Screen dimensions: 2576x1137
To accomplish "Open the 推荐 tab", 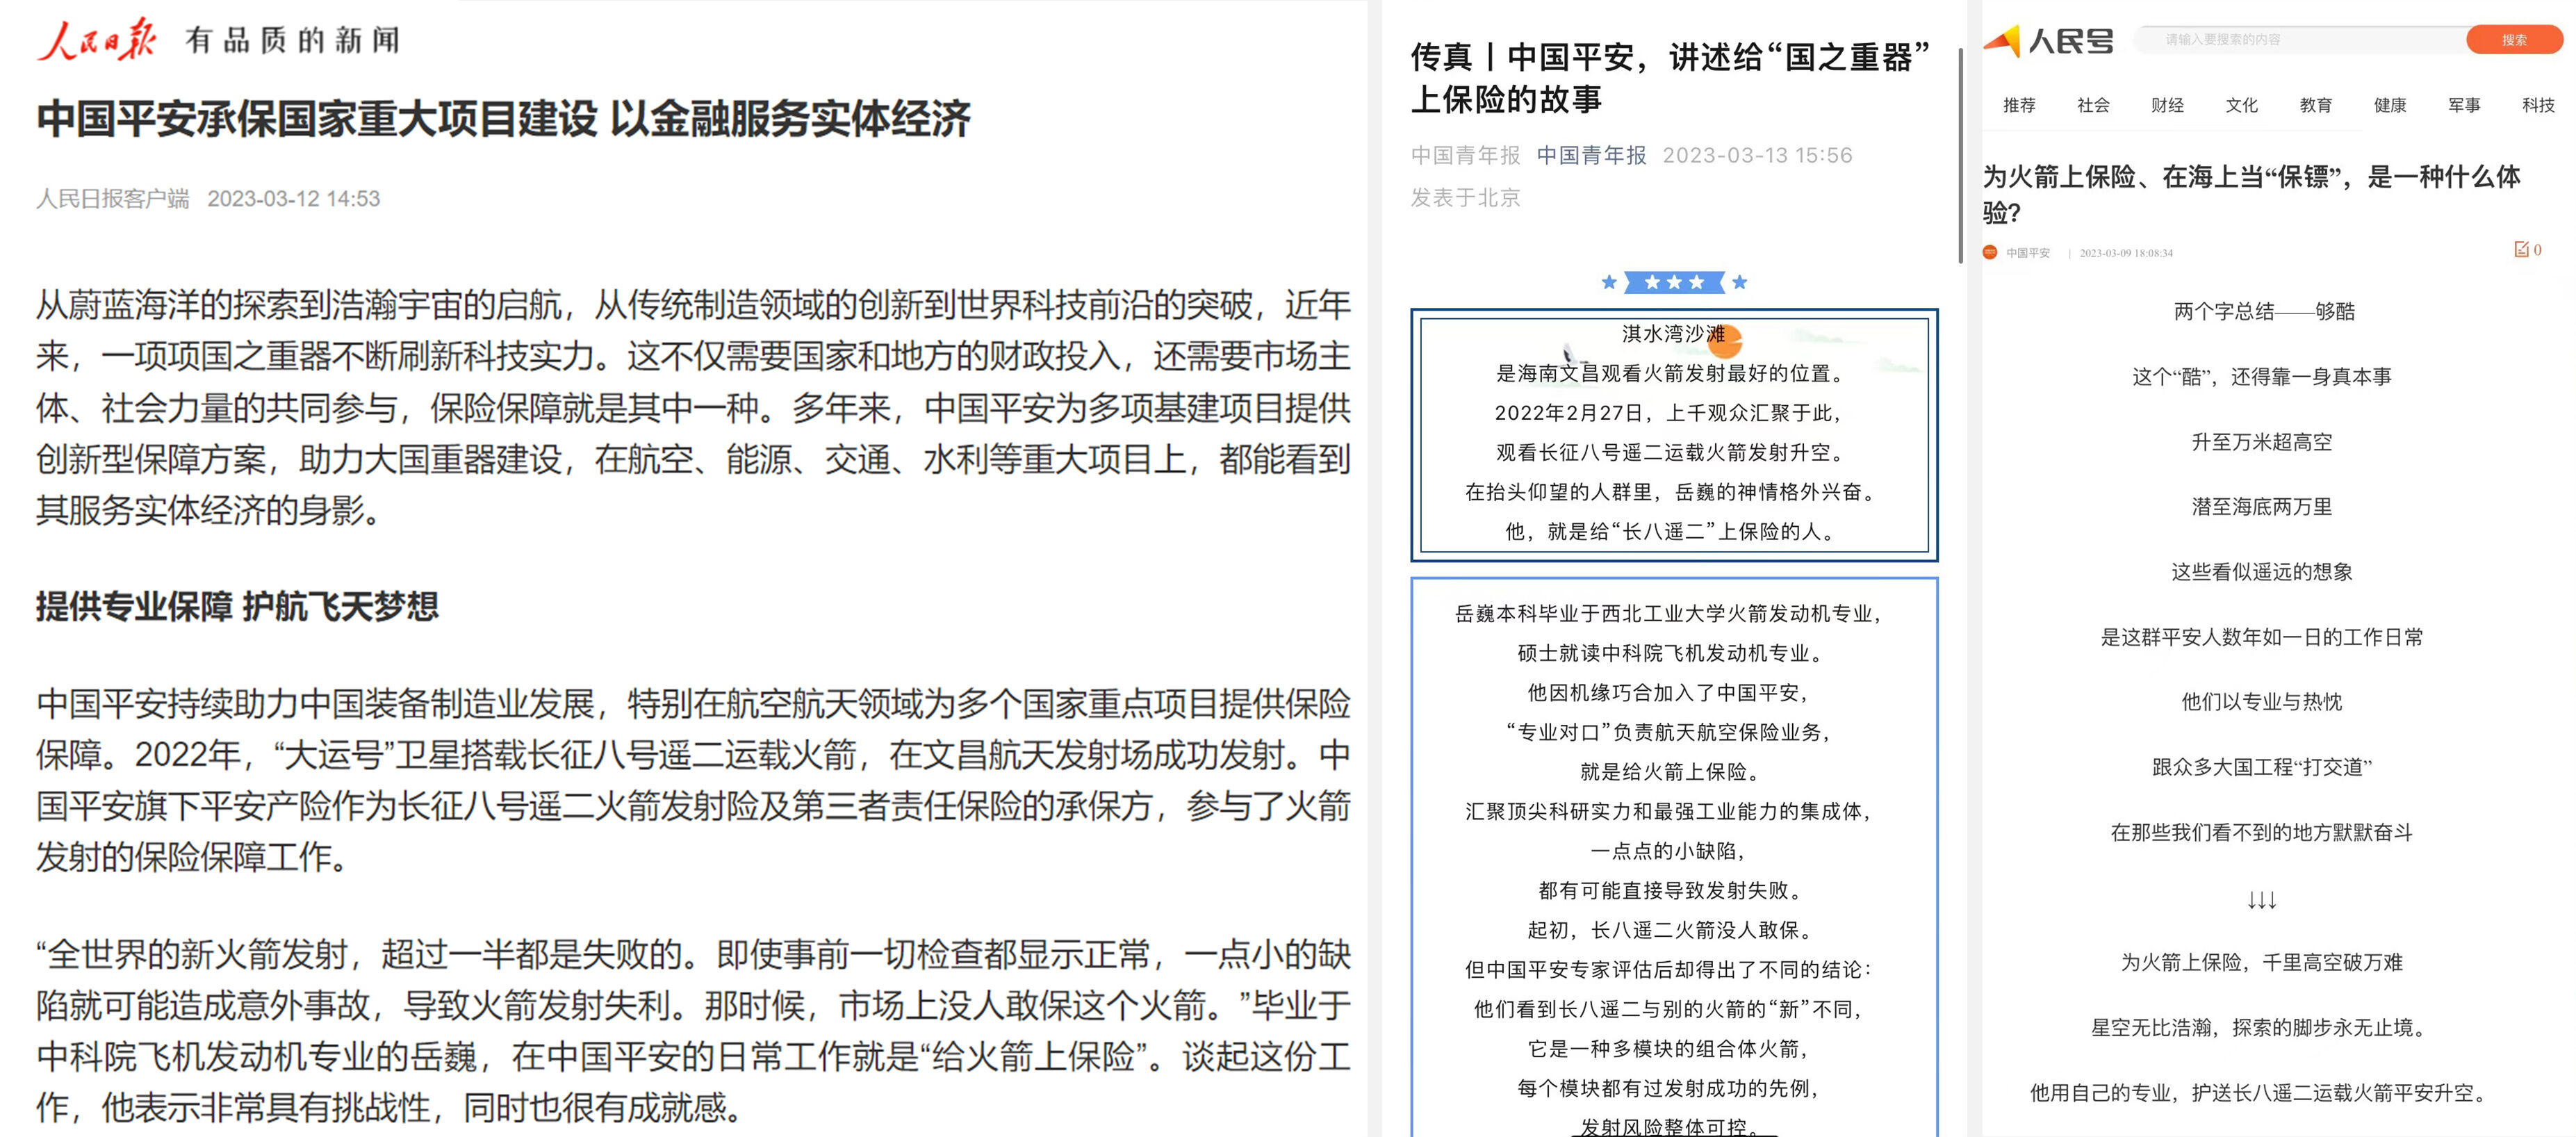I will pos(2019,105).
